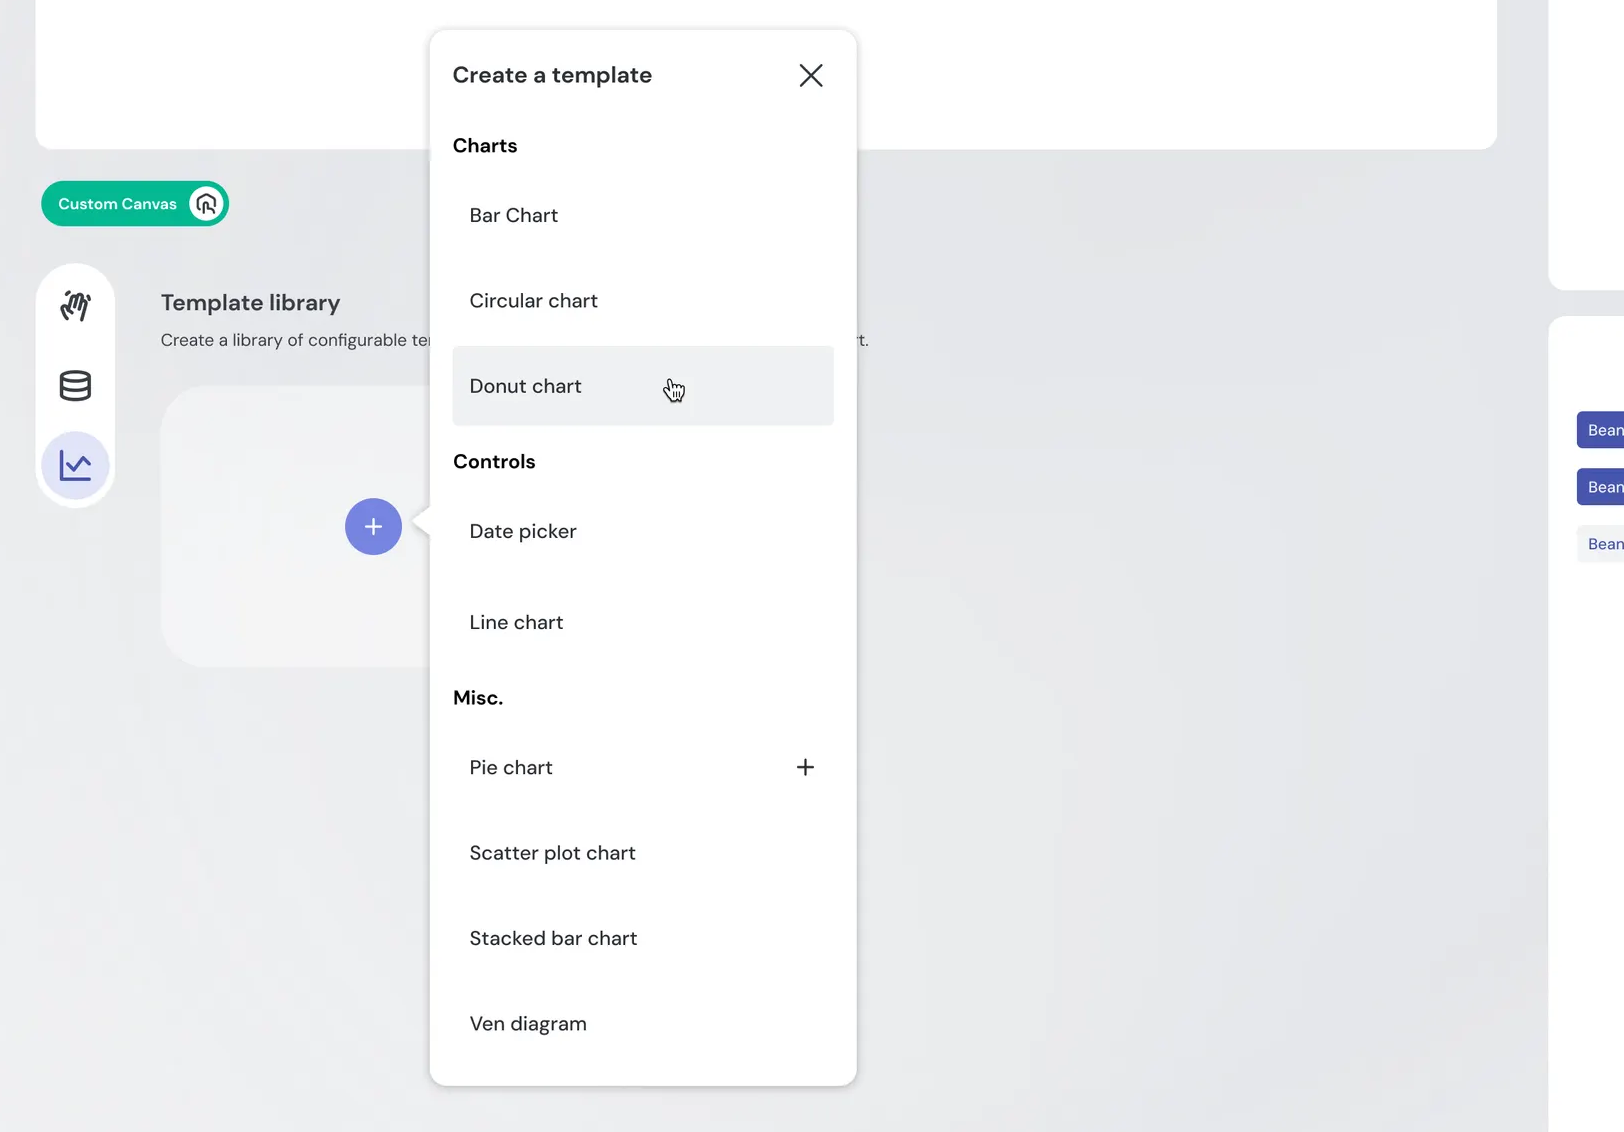Choose the Scatter plot chart template
Image resolution: width=1624 pixels, height=1132 pixels.
click(x=552, y=853)
